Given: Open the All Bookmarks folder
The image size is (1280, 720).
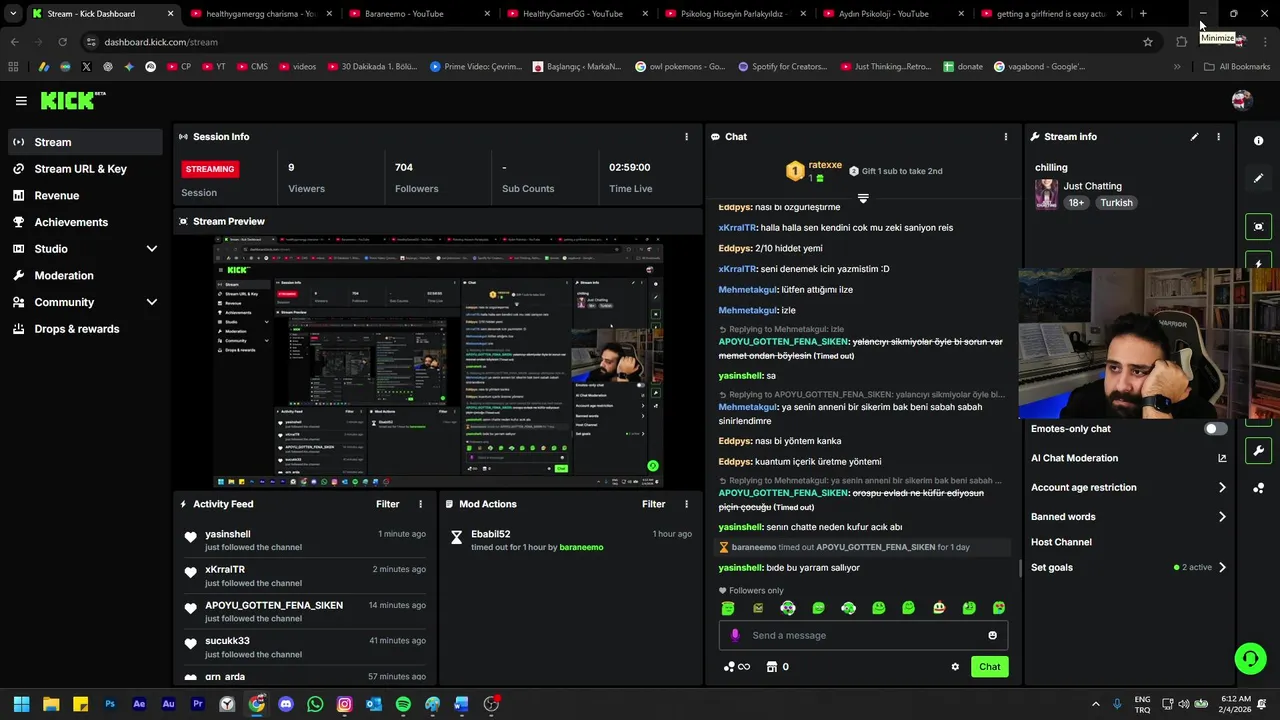Looking at the screenshot, I should click(1237, 67).
